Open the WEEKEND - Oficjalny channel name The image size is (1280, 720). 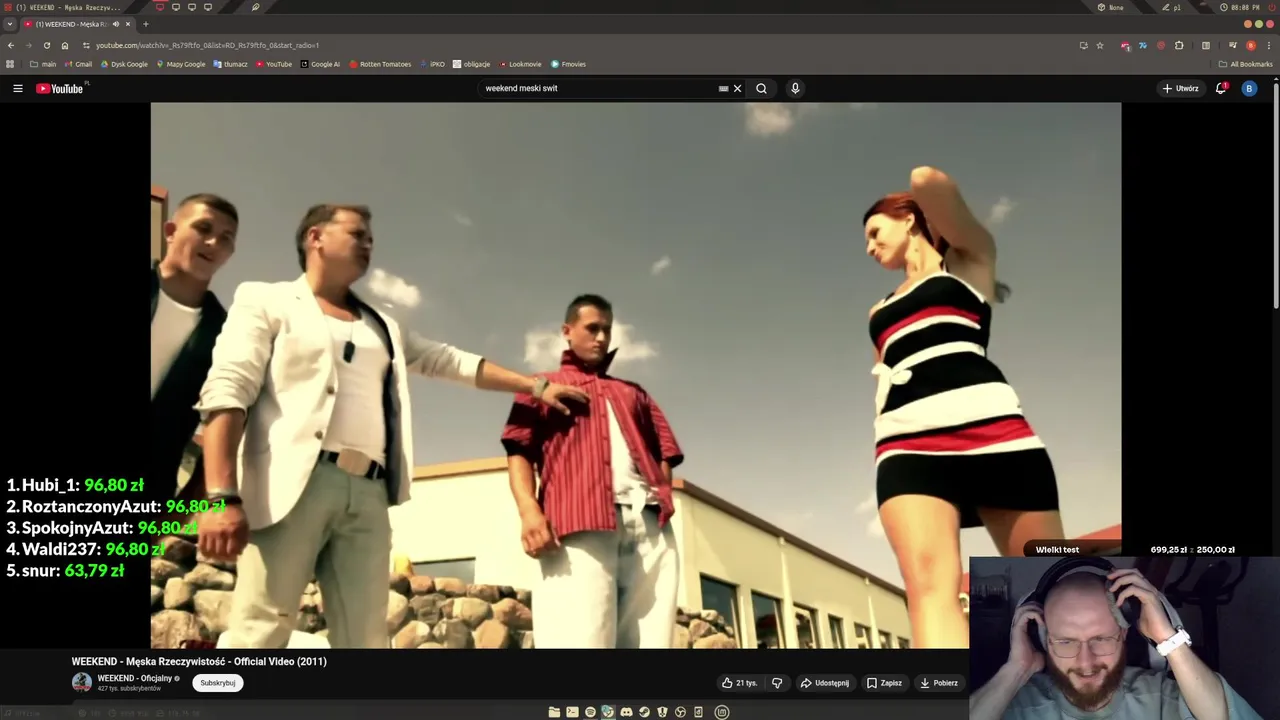[x=135, y=678]
